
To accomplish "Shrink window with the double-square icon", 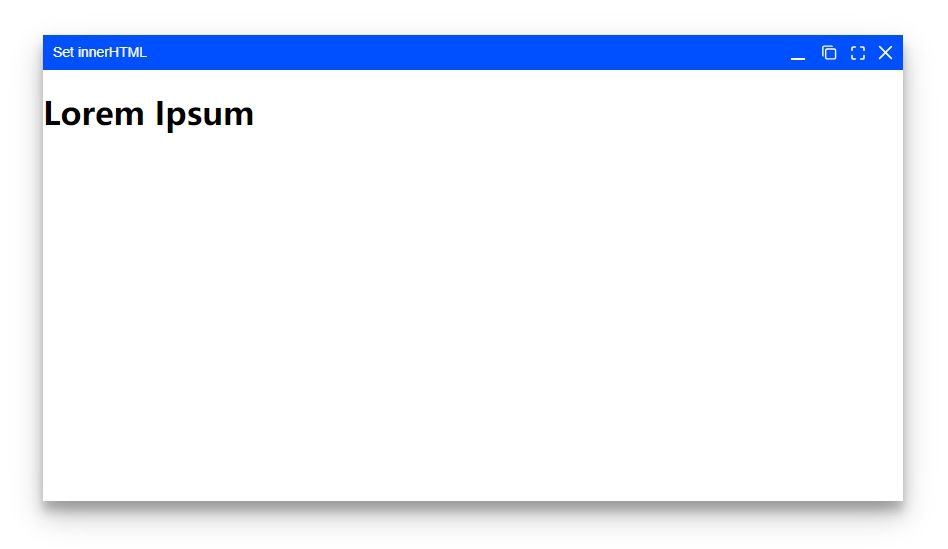I will tap(829, 53).
